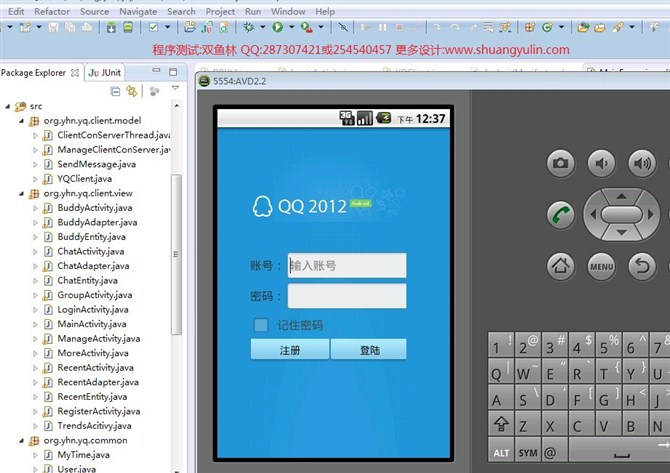Open the Window menu
This screenshot has height=473, width=670.
pyautogui.click(x=288, y=12)
